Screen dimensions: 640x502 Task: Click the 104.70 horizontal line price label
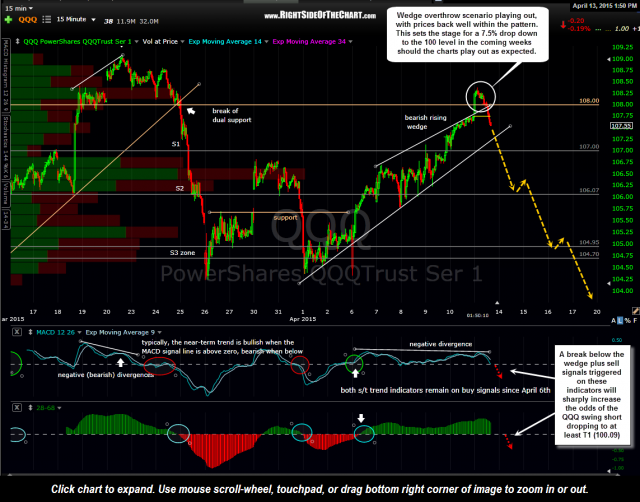click(589, 254)
